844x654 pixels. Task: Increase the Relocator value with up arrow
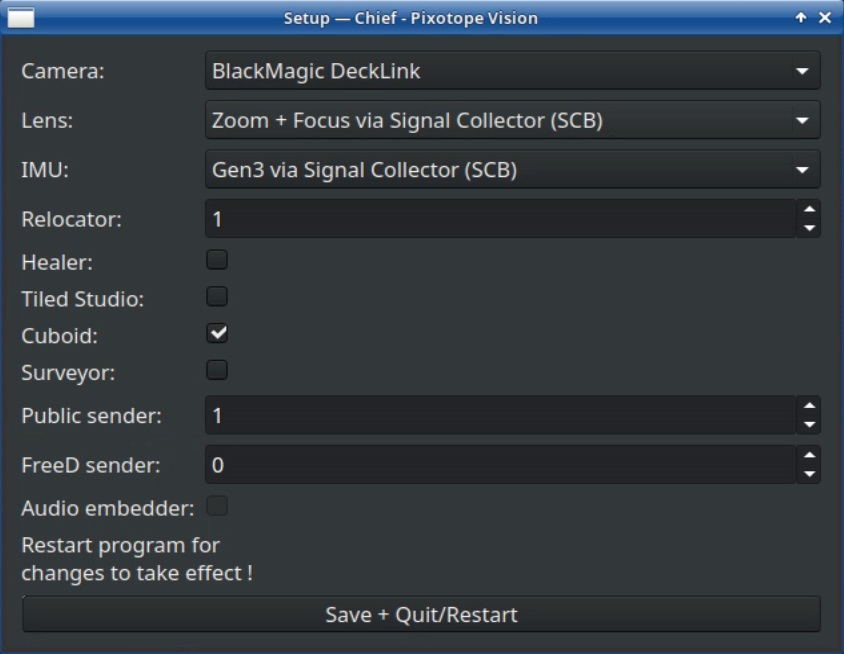[809, 209]
